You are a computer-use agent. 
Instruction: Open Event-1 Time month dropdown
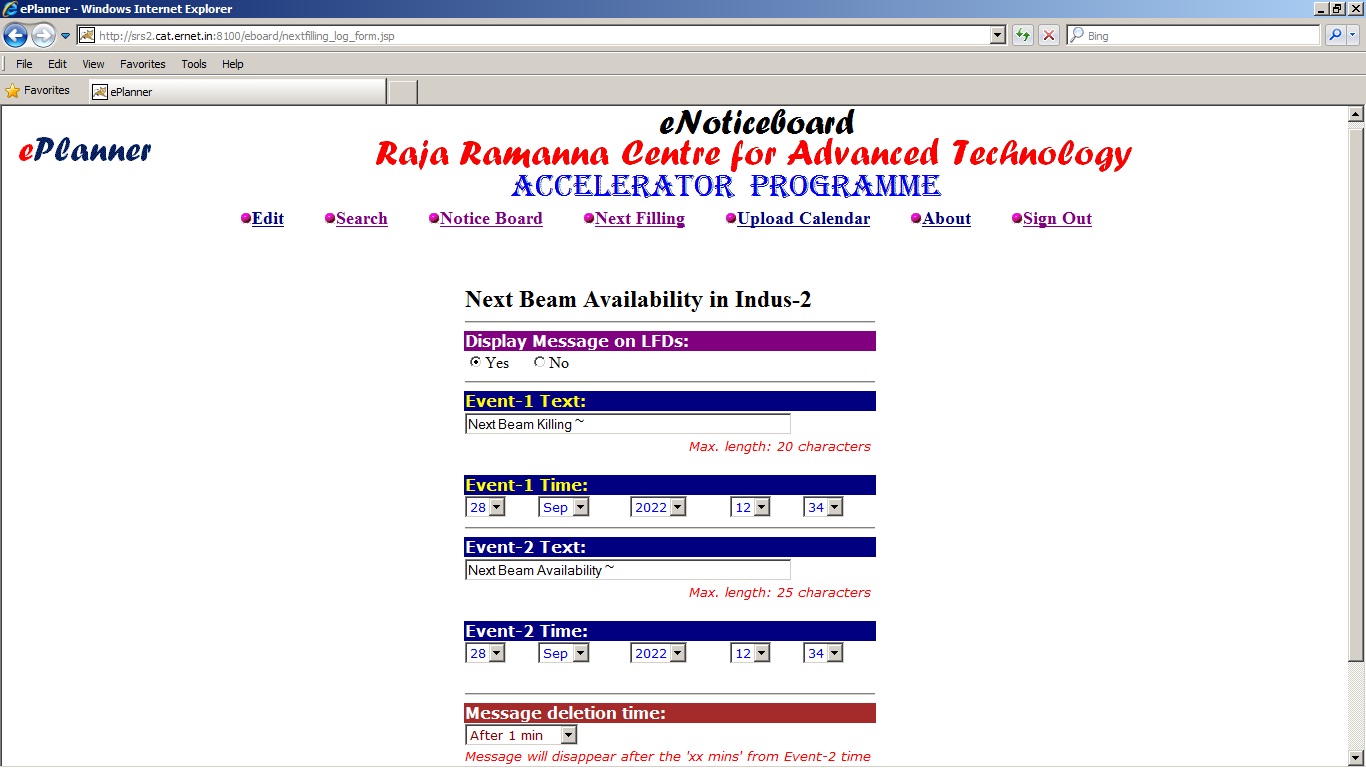(x=564, y=507)
